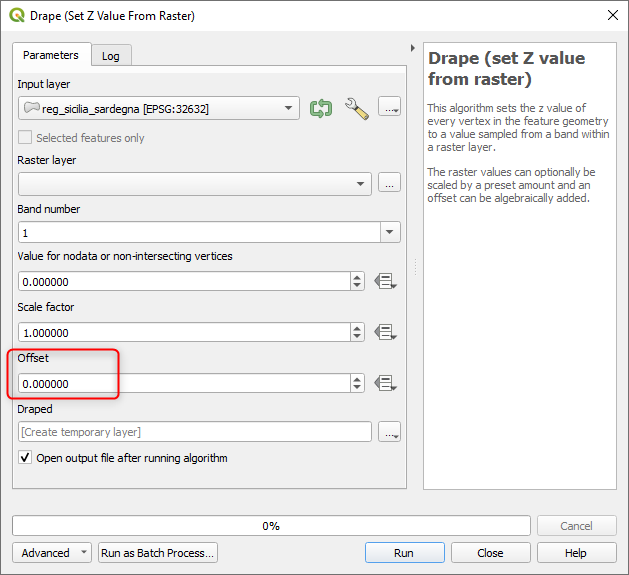
Task: Collapse the help panel with arrow
Action: click(413, 48)
